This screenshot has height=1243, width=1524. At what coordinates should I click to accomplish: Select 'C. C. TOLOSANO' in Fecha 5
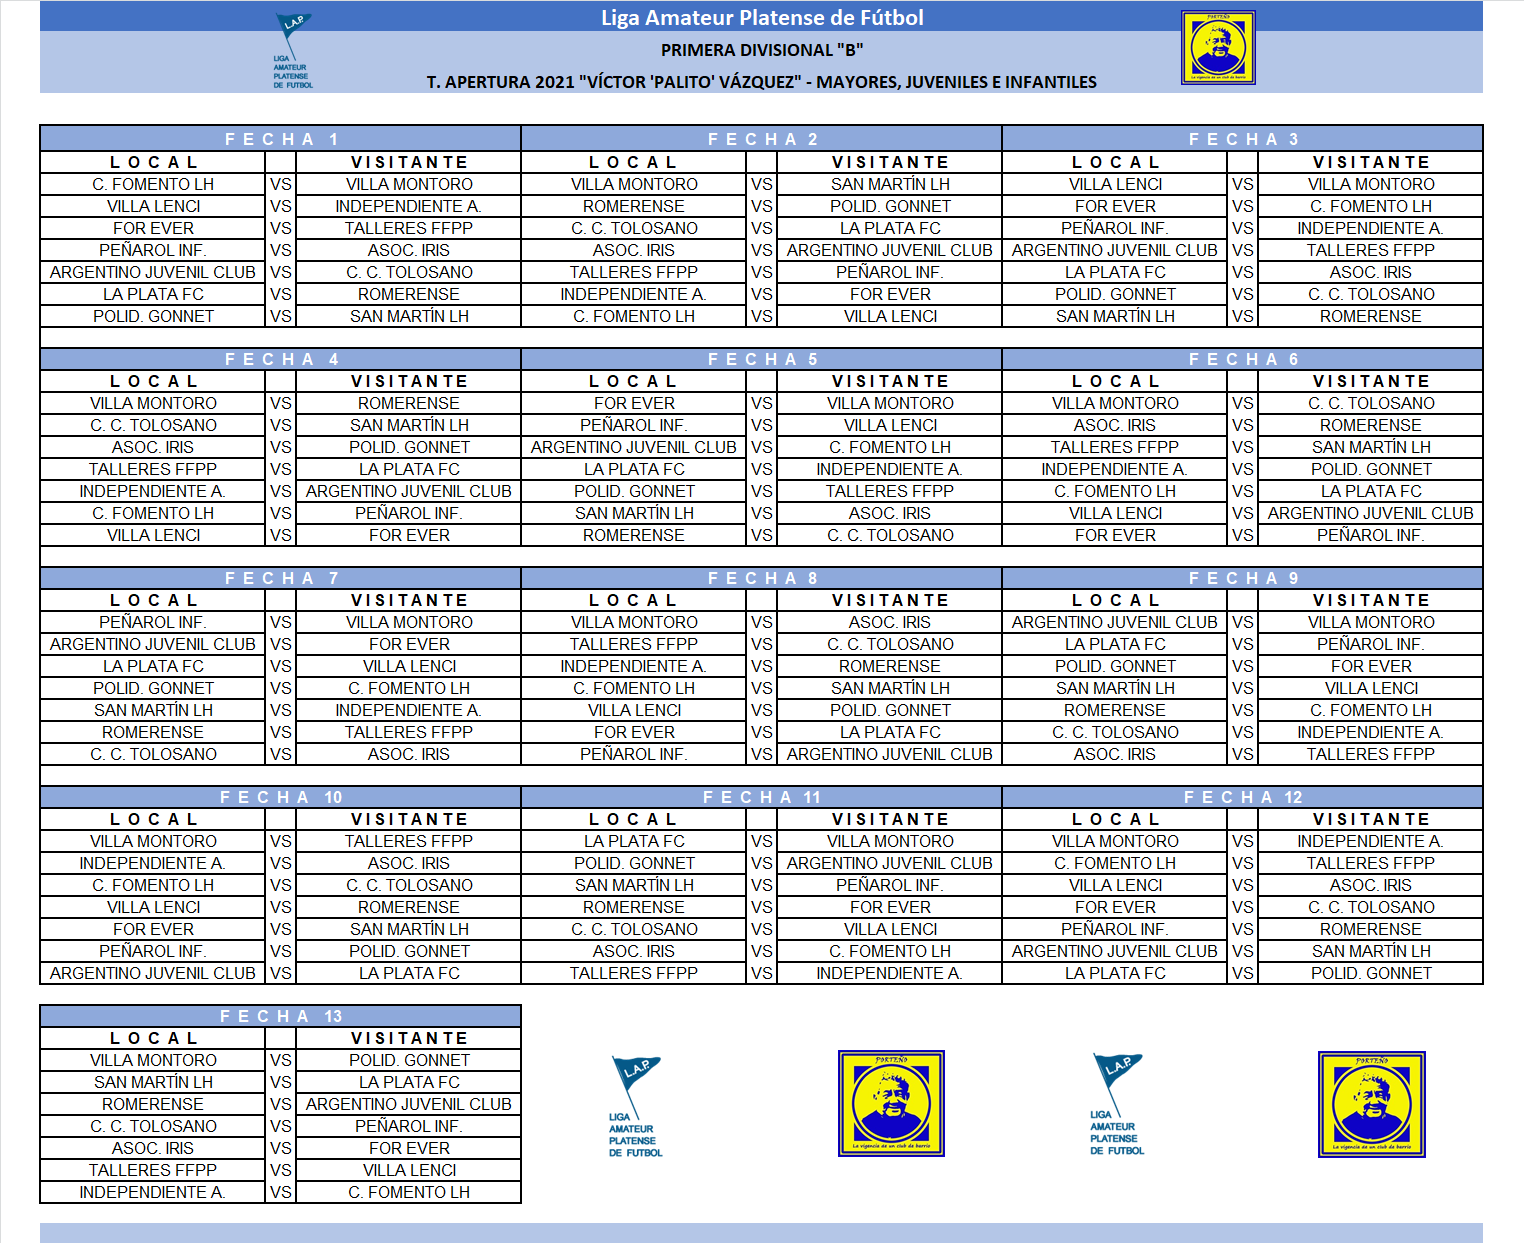point(890,535)
